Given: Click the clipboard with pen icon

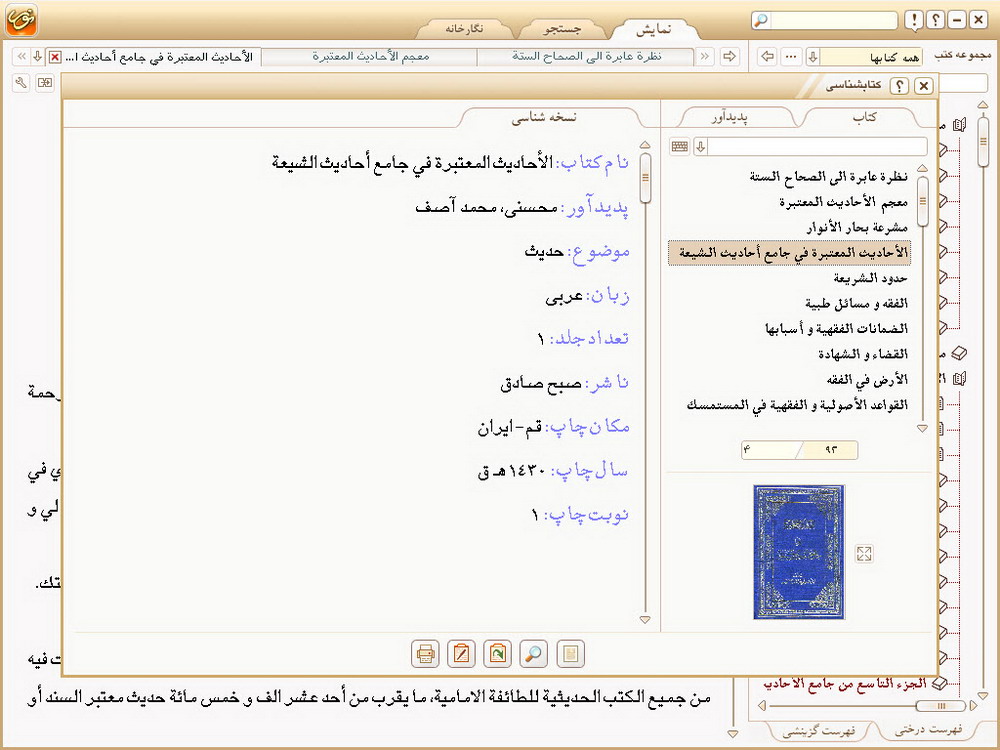Looking at the screenshot, I should (x=461, y=654).
